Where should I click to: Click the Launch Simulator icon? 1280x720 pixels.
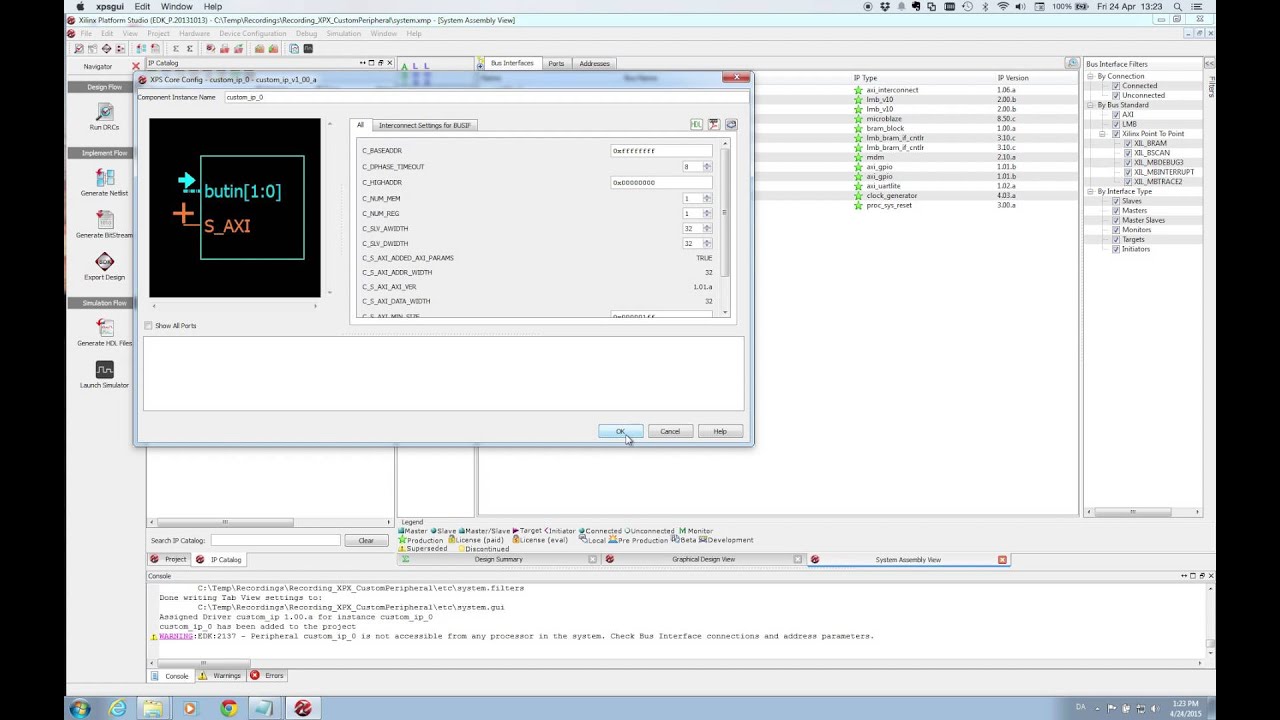(104, 370)
